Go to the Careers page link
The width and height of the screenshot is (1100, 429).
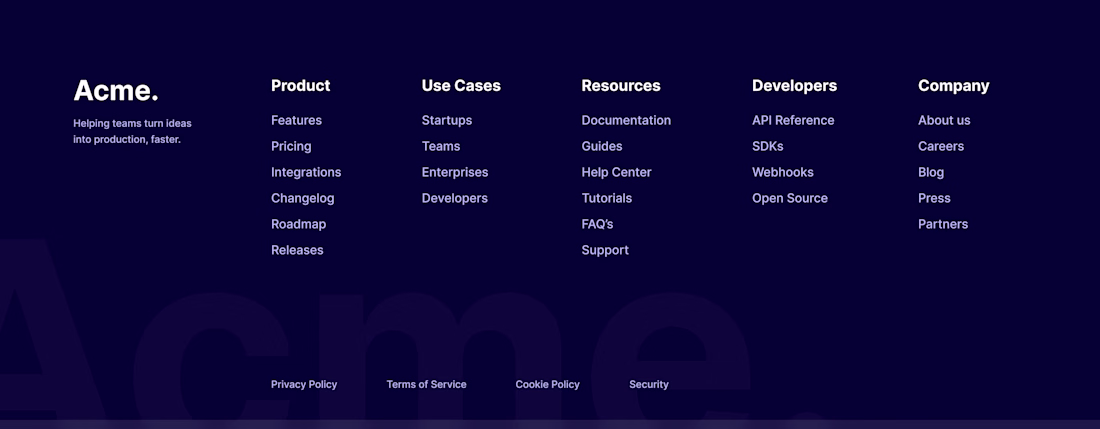coord(941,147)
